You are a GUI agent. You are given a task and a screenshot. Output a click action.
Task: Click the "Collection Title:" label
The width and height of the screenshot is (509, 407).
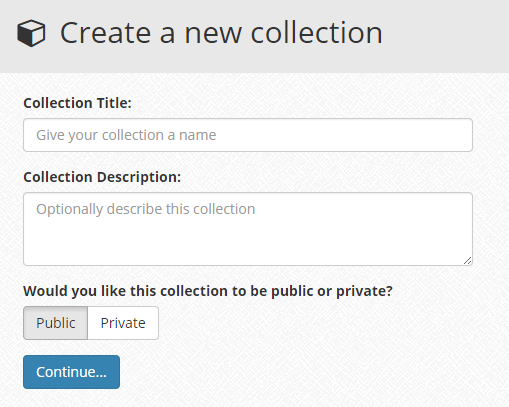pos(77,103)
